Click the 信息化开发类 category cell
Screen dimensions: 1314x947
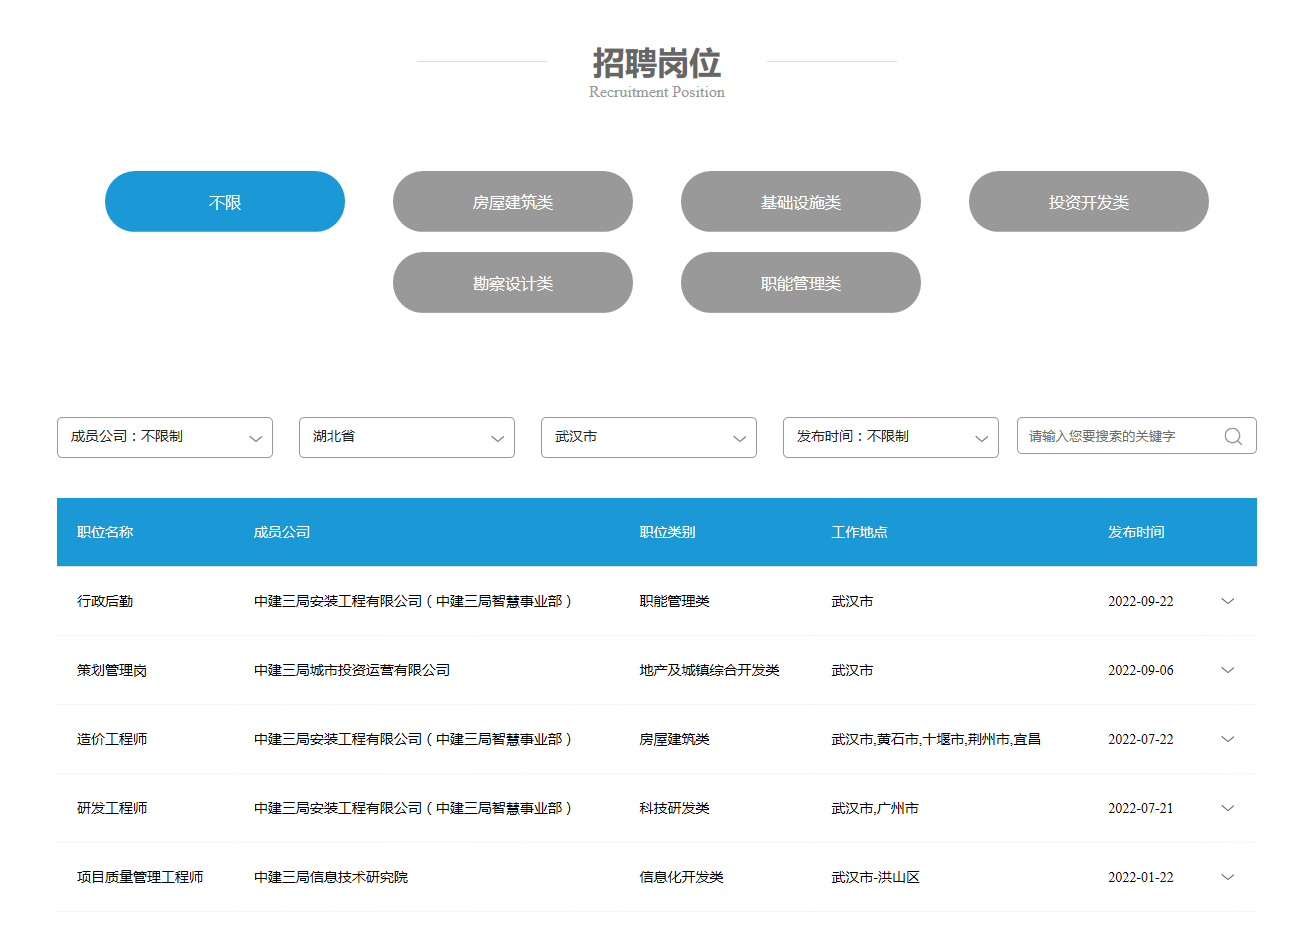pyautogui.click(x=682, y=877)
